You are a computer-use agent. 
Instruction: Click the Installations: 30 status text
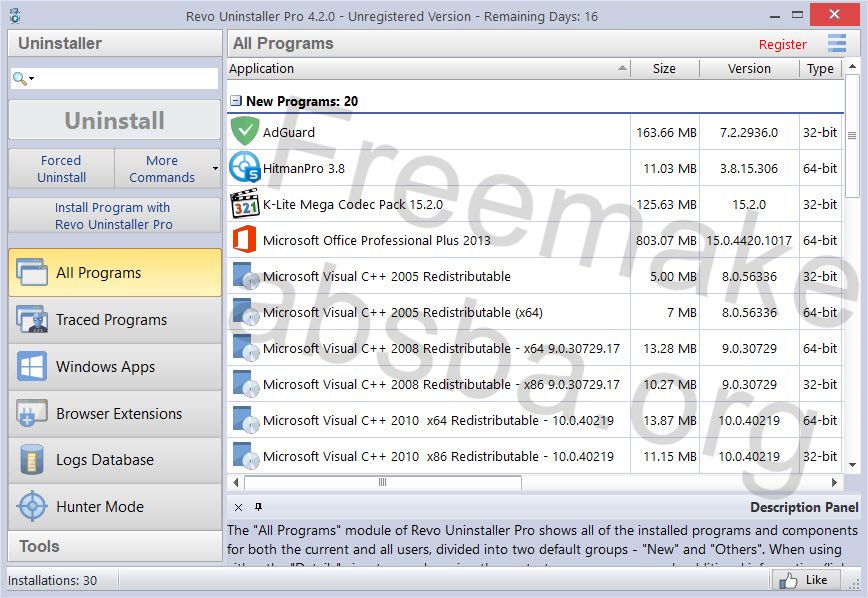[x=52, y=580]
